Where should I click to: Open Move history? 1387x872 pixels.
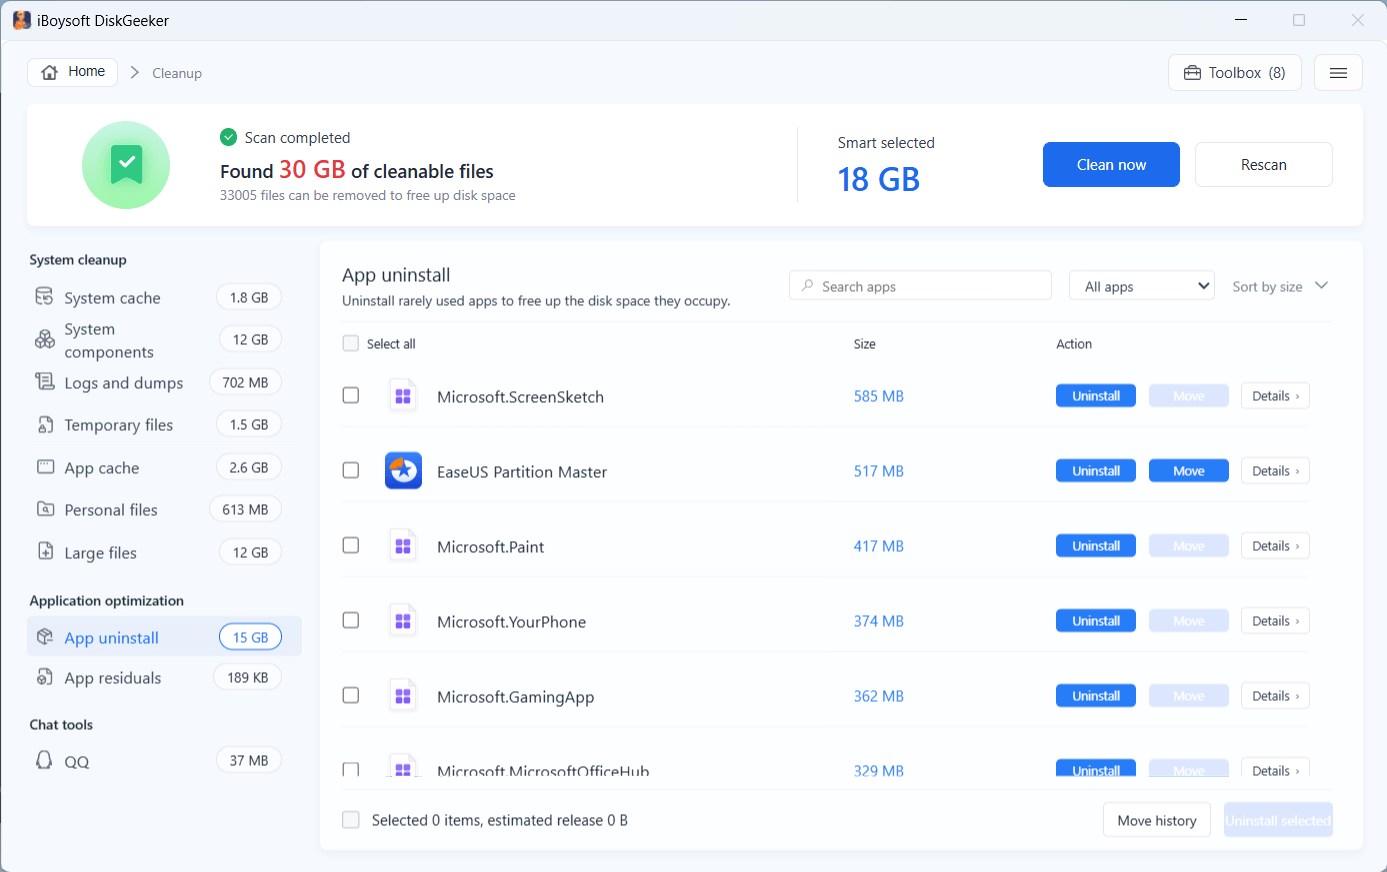[1157, 821]
